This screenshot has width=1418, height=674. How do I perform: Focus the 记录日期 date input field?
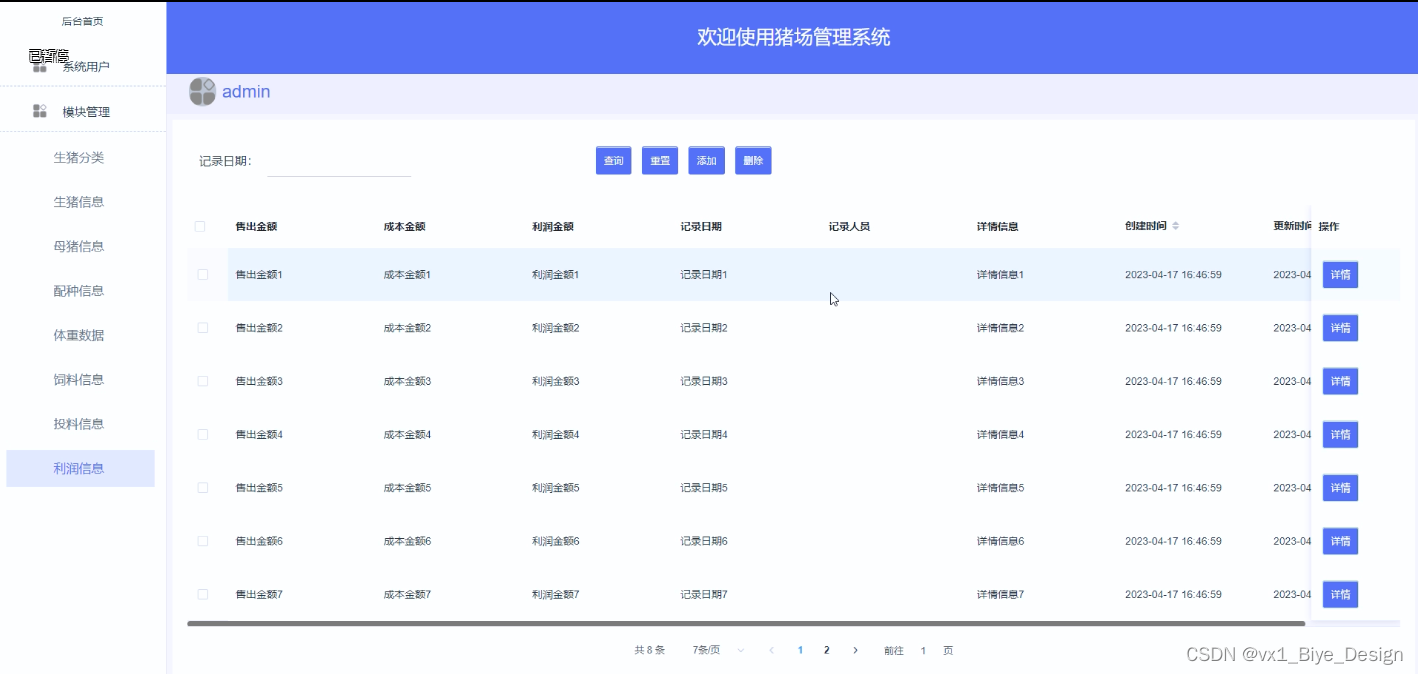click(339, 161)
